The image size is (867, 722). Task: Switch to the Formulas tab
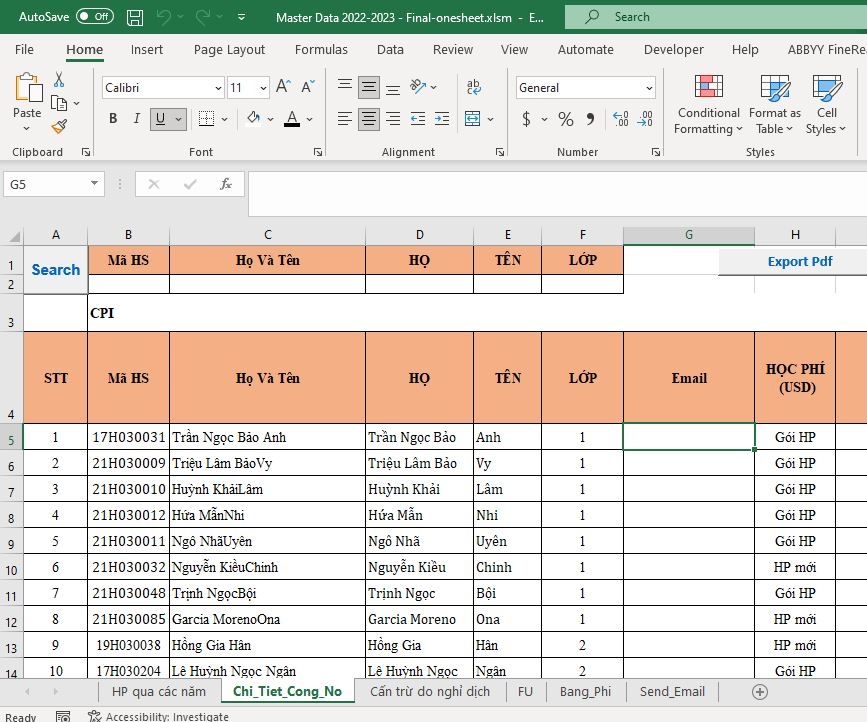(x=321, y=50)
